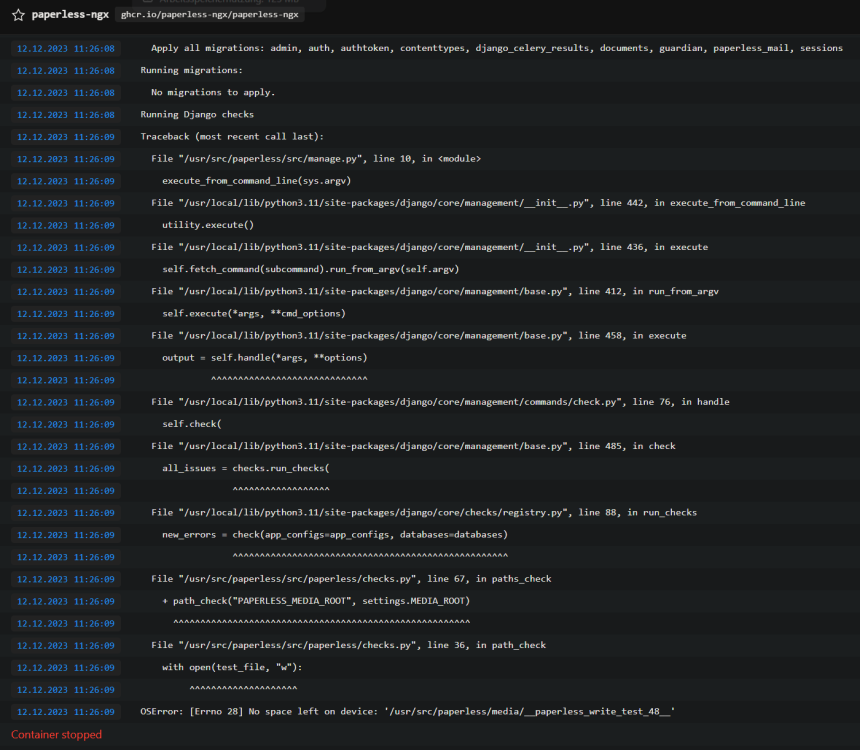Click timestamp beside 'execute_from_command_line(sys.argv)'
Image resolution: width=860 pixels, height=750 pixels.
pos(66,181)
